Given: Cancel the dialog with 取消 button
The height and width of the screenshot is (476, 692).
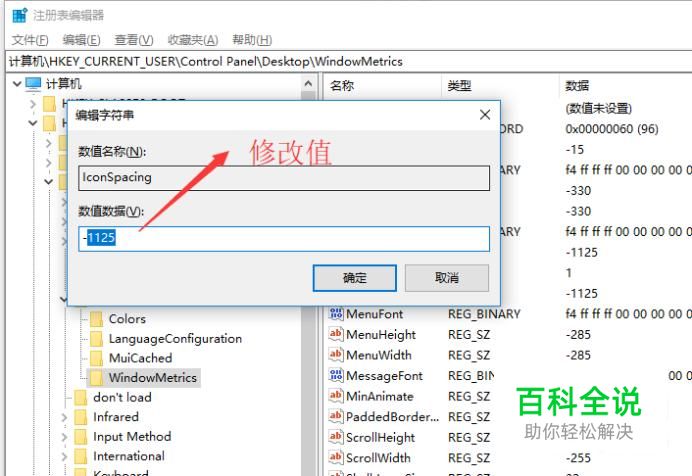Looking at the screenshot, I should pyautogui.click(x=447, y=278).
